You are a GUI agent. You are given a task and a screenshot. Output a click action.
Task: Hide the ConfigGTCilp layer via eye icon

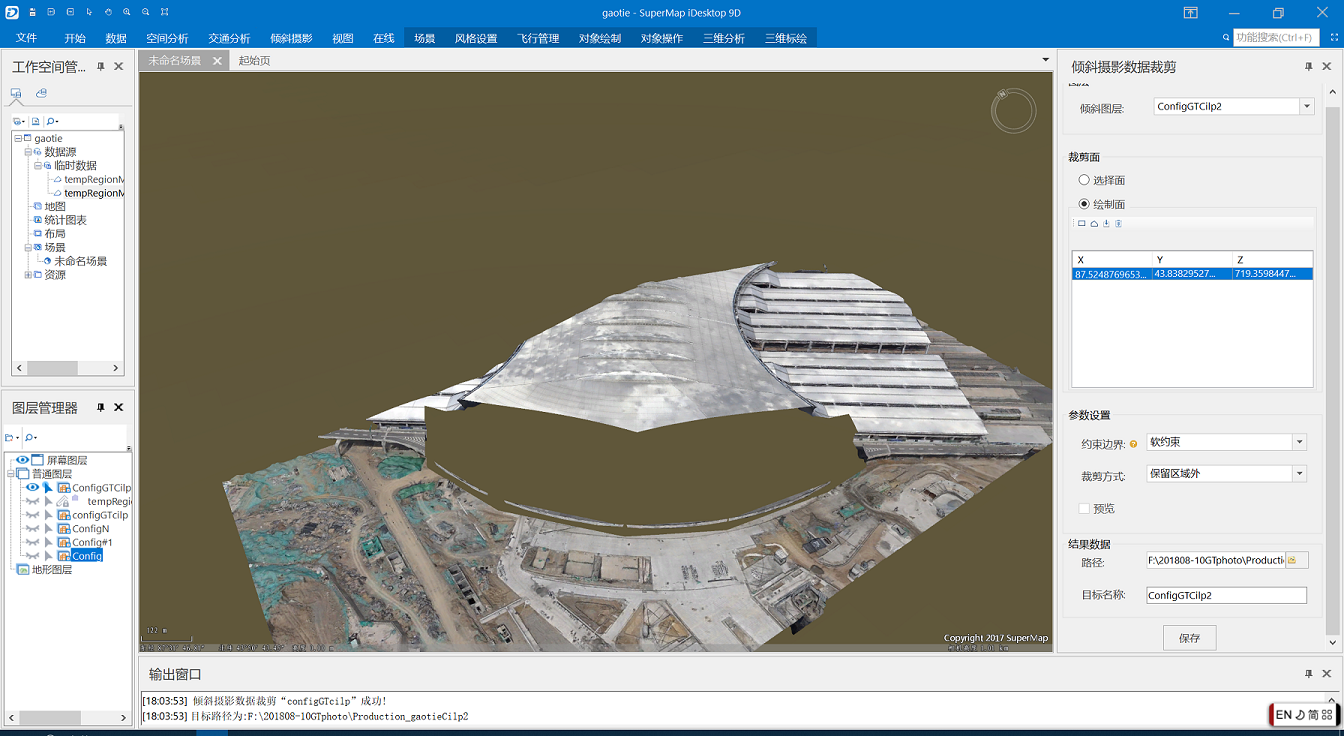click(x=32, y=488)
